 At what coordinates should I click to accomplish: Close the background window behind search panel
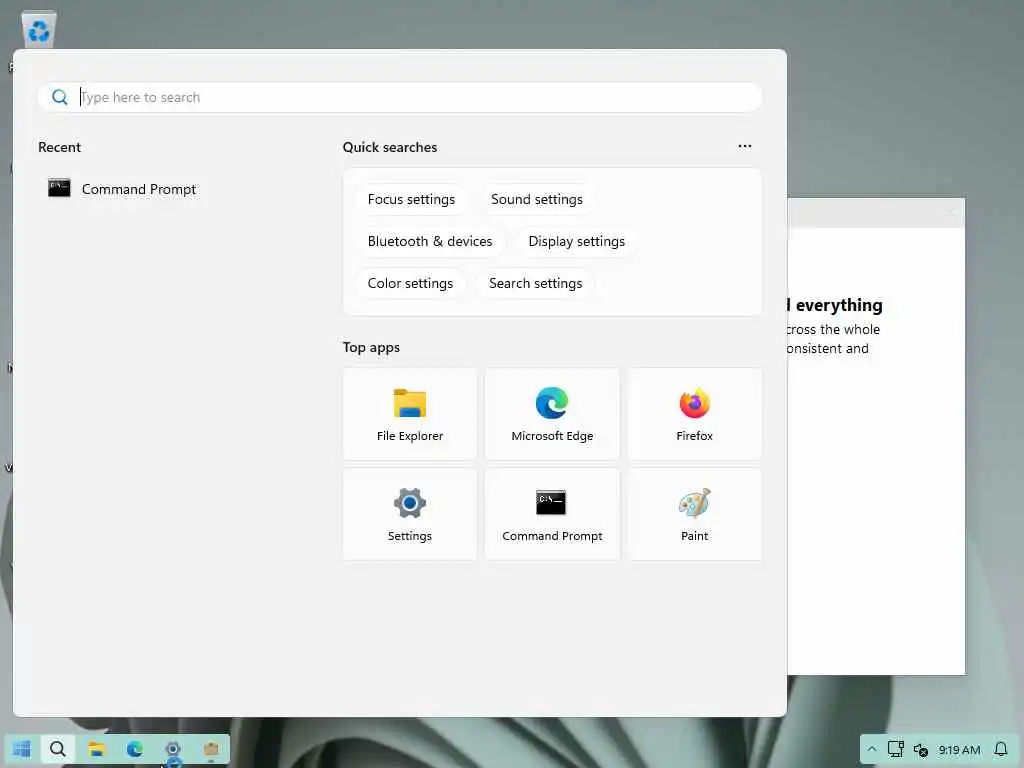point(950,212)
